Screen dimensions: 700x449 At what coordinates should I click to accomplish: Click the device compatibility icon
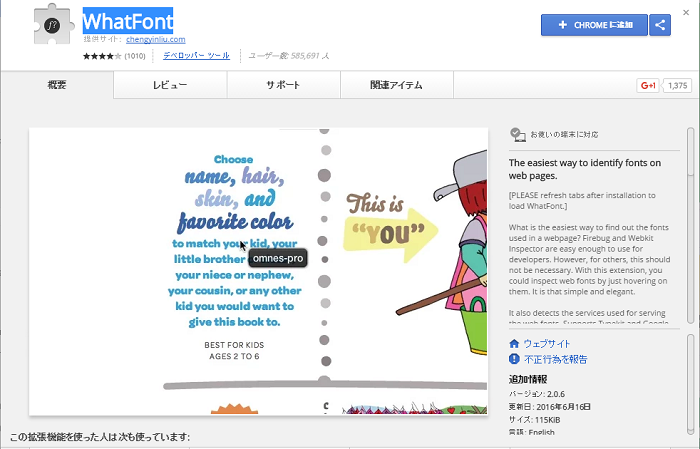[x=517, y=134]
